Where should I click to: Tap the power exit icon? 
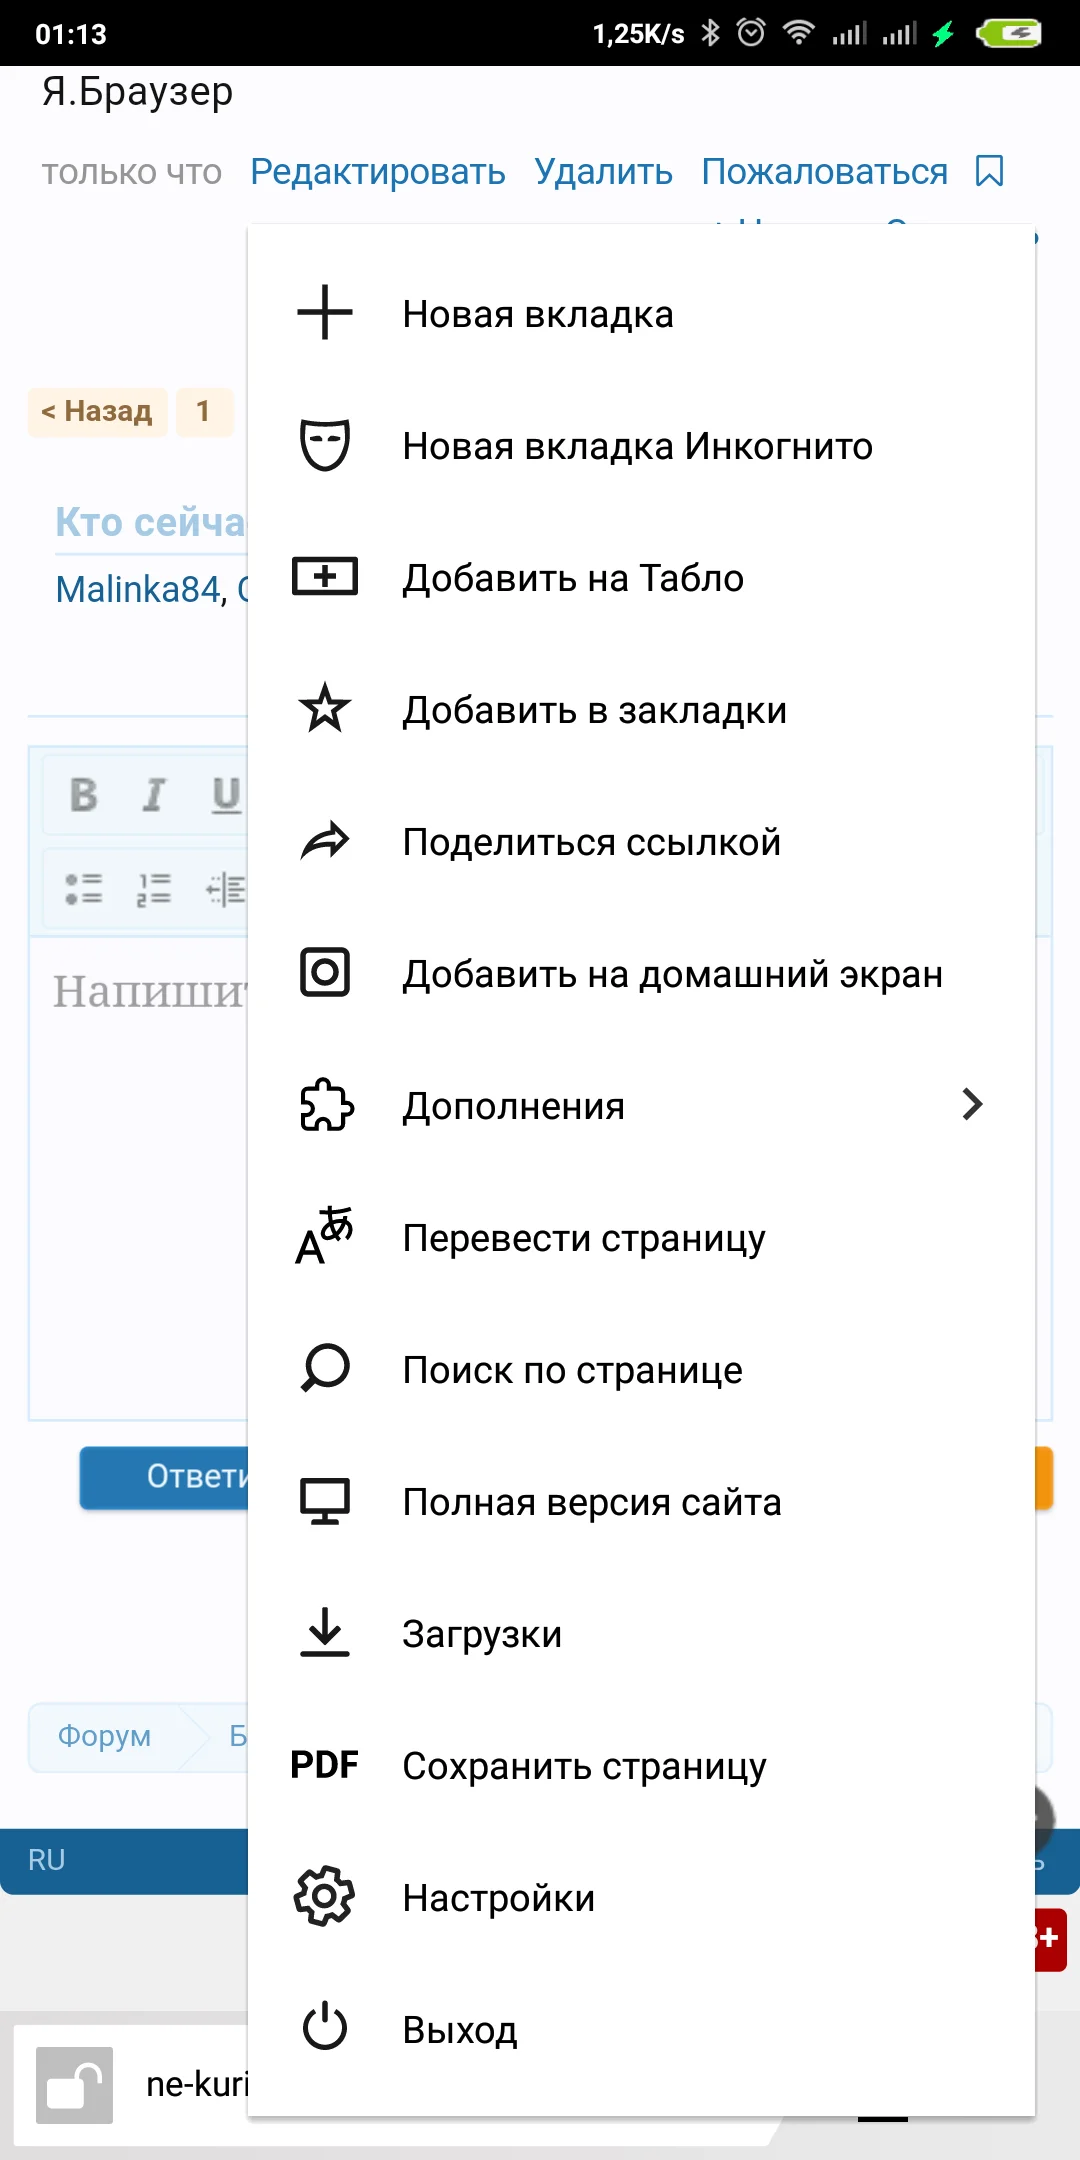click(325, 2028)
